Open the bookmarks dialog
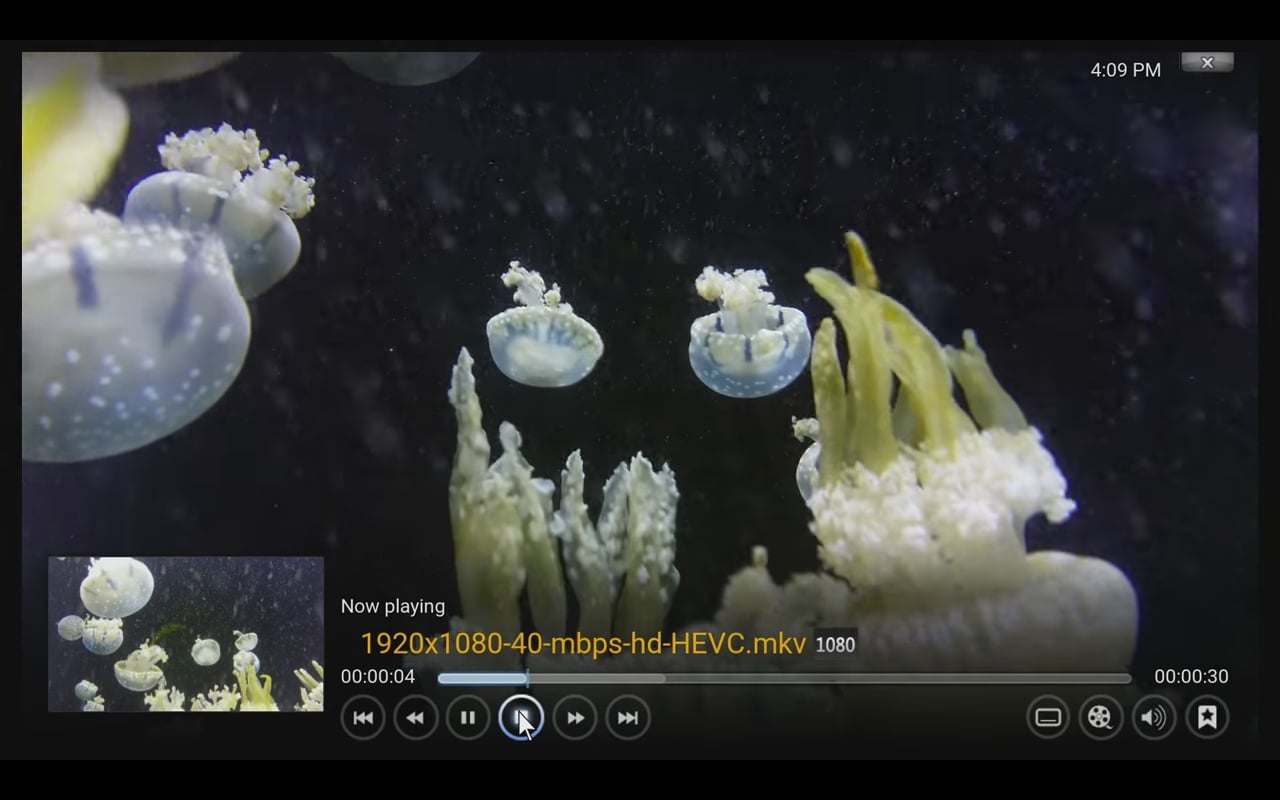 [1207, 717]
